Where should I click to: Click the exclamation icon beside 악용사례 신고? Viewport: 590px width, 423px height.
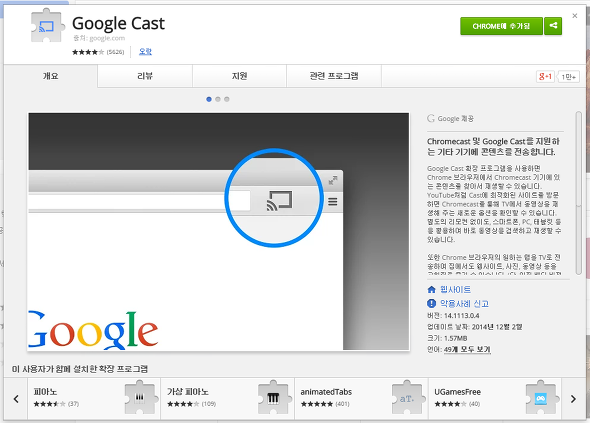click(432, 303)
